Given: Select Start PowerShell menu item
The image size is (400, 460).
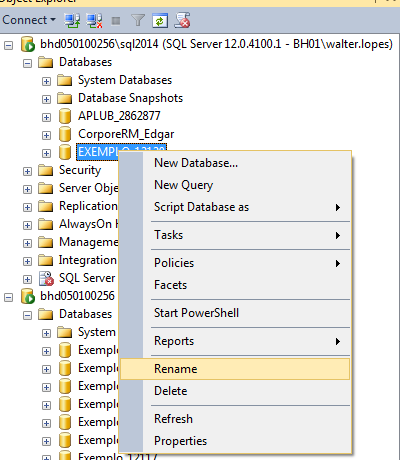Looking at the screenshot, I should pos(235,313).
